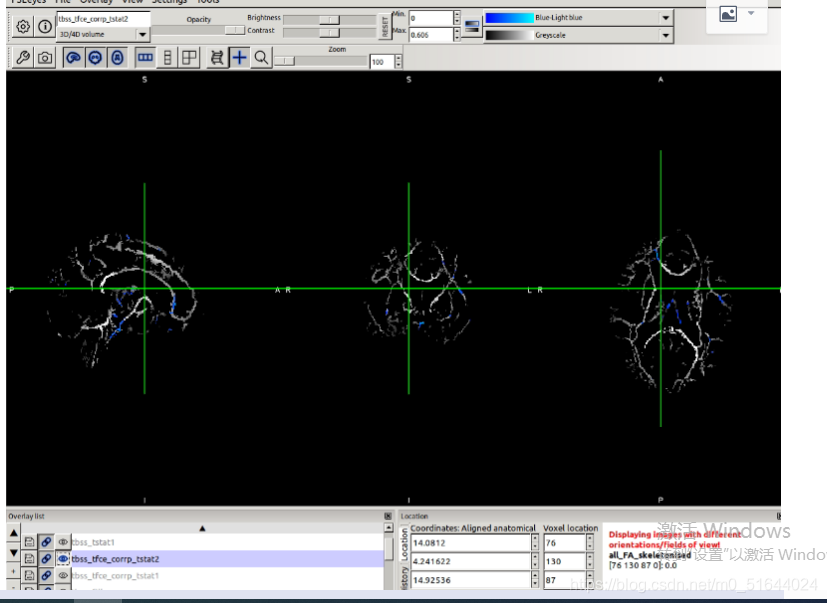The width and height of the screenshot is (827, 603).
Task: Increase the 14.0812 coordinate value
Action: pyautogui.click(x=535, y=539)
